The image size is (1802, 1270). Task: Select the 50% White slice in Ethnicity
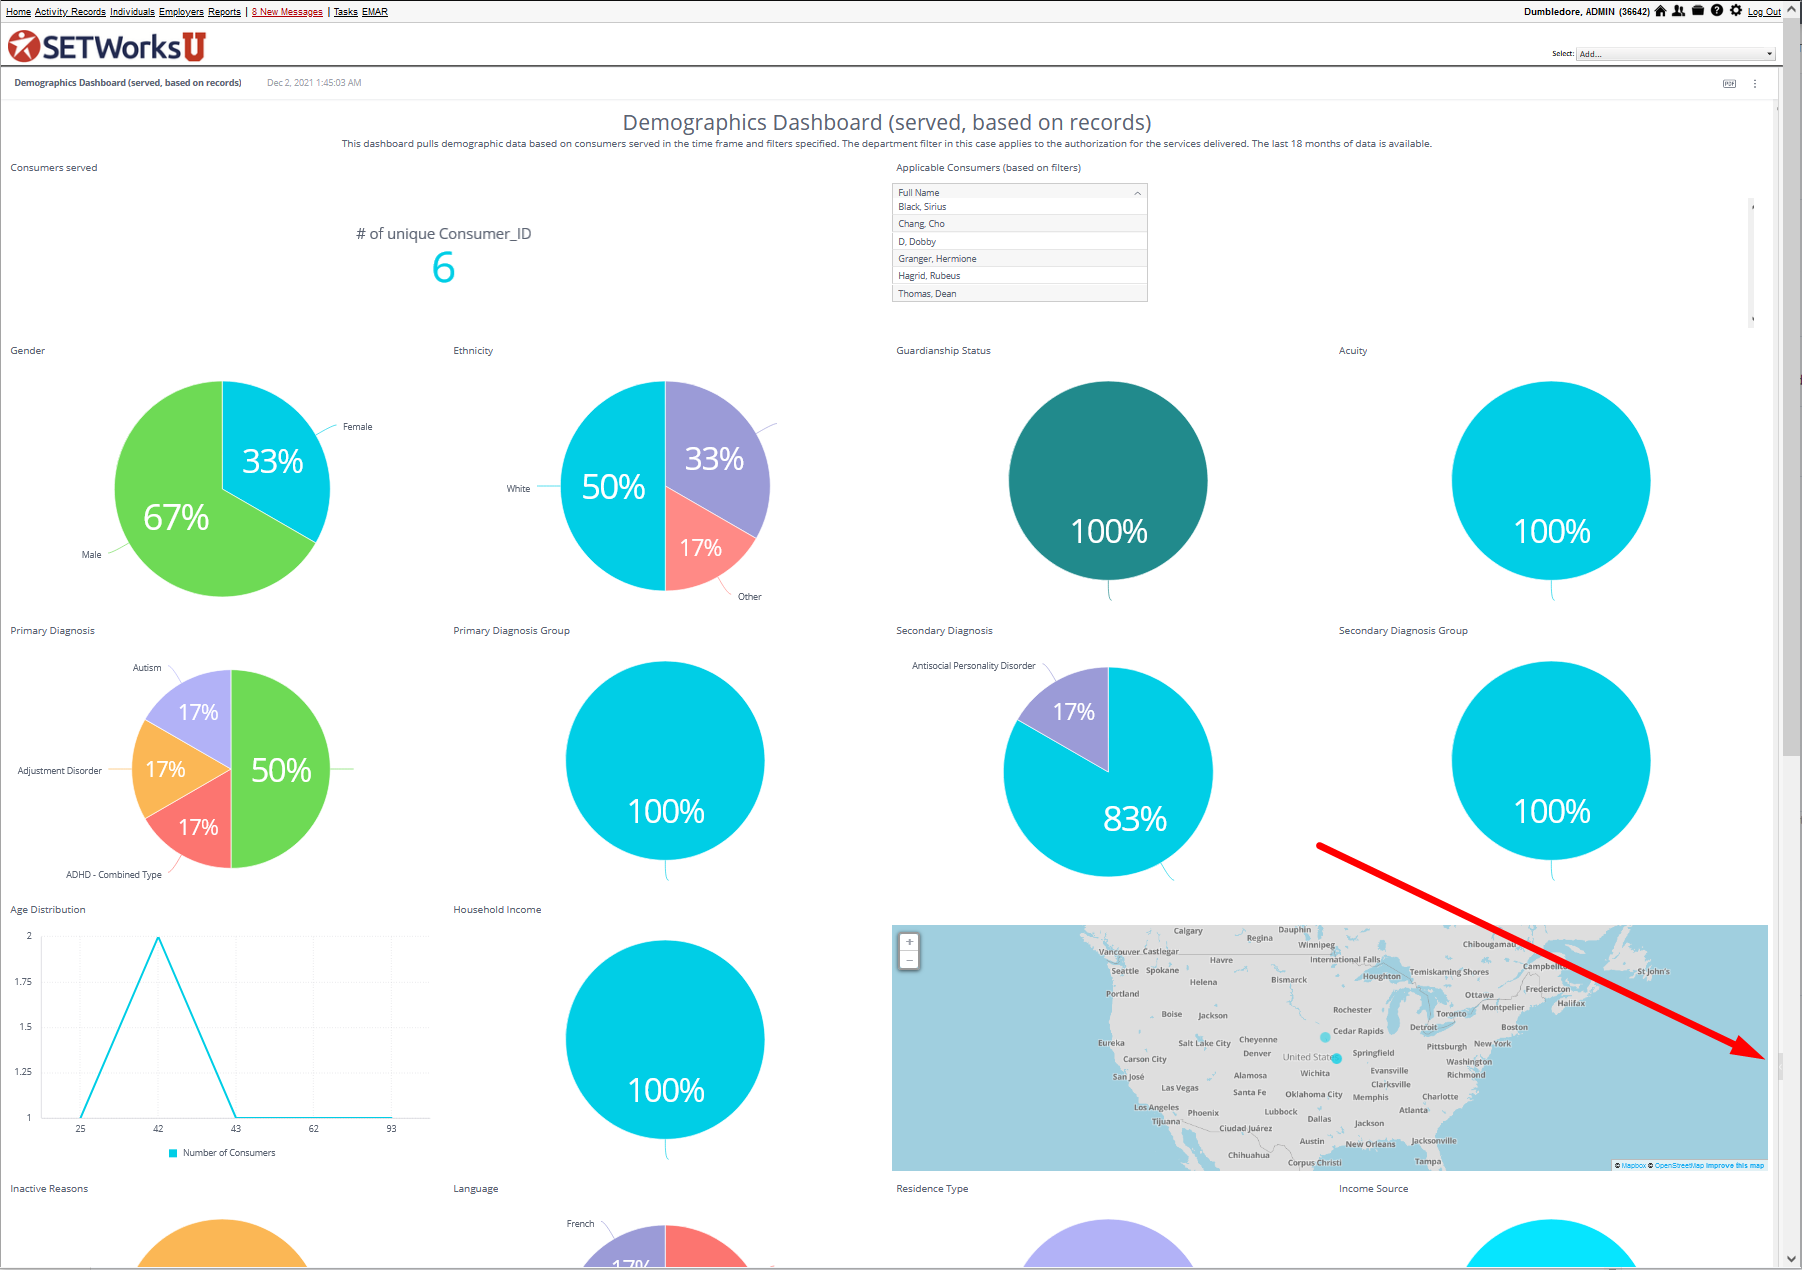(613, 487)
